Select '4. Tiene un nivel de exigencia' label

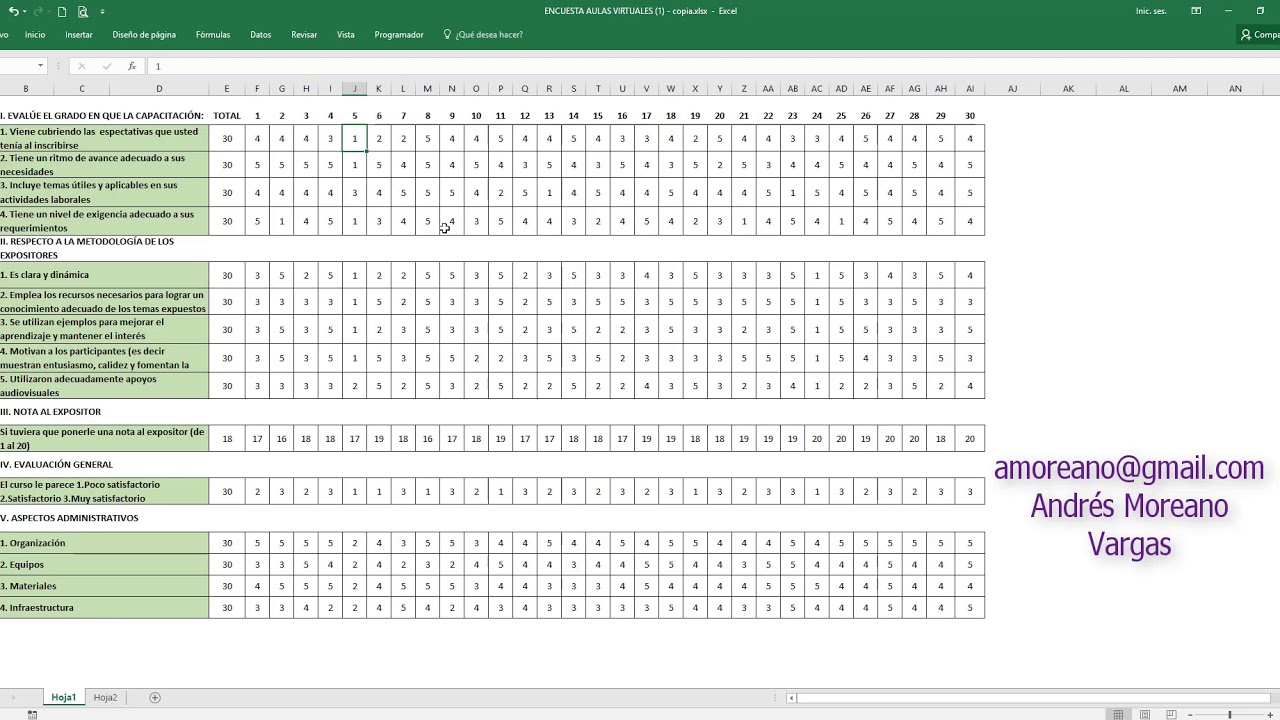tap(104, 221)
